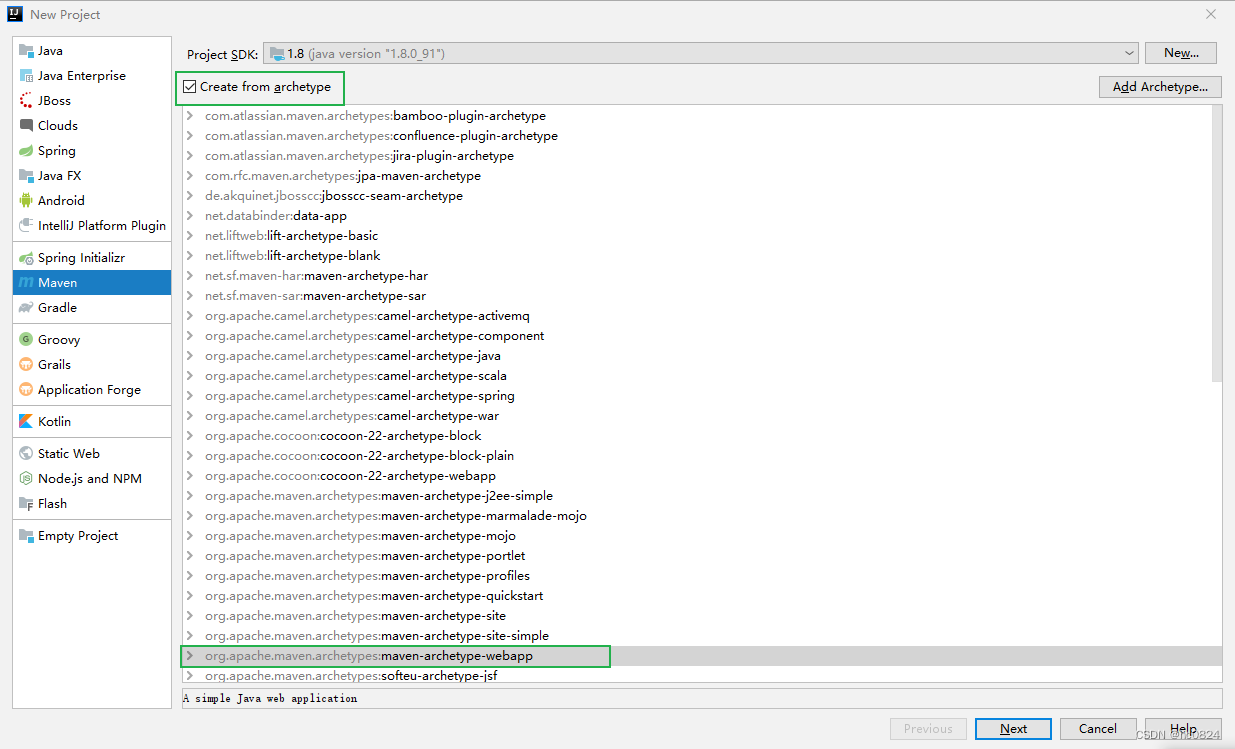Click the Spring leaf icon
Screen dimensions: 1235x749
26,151
